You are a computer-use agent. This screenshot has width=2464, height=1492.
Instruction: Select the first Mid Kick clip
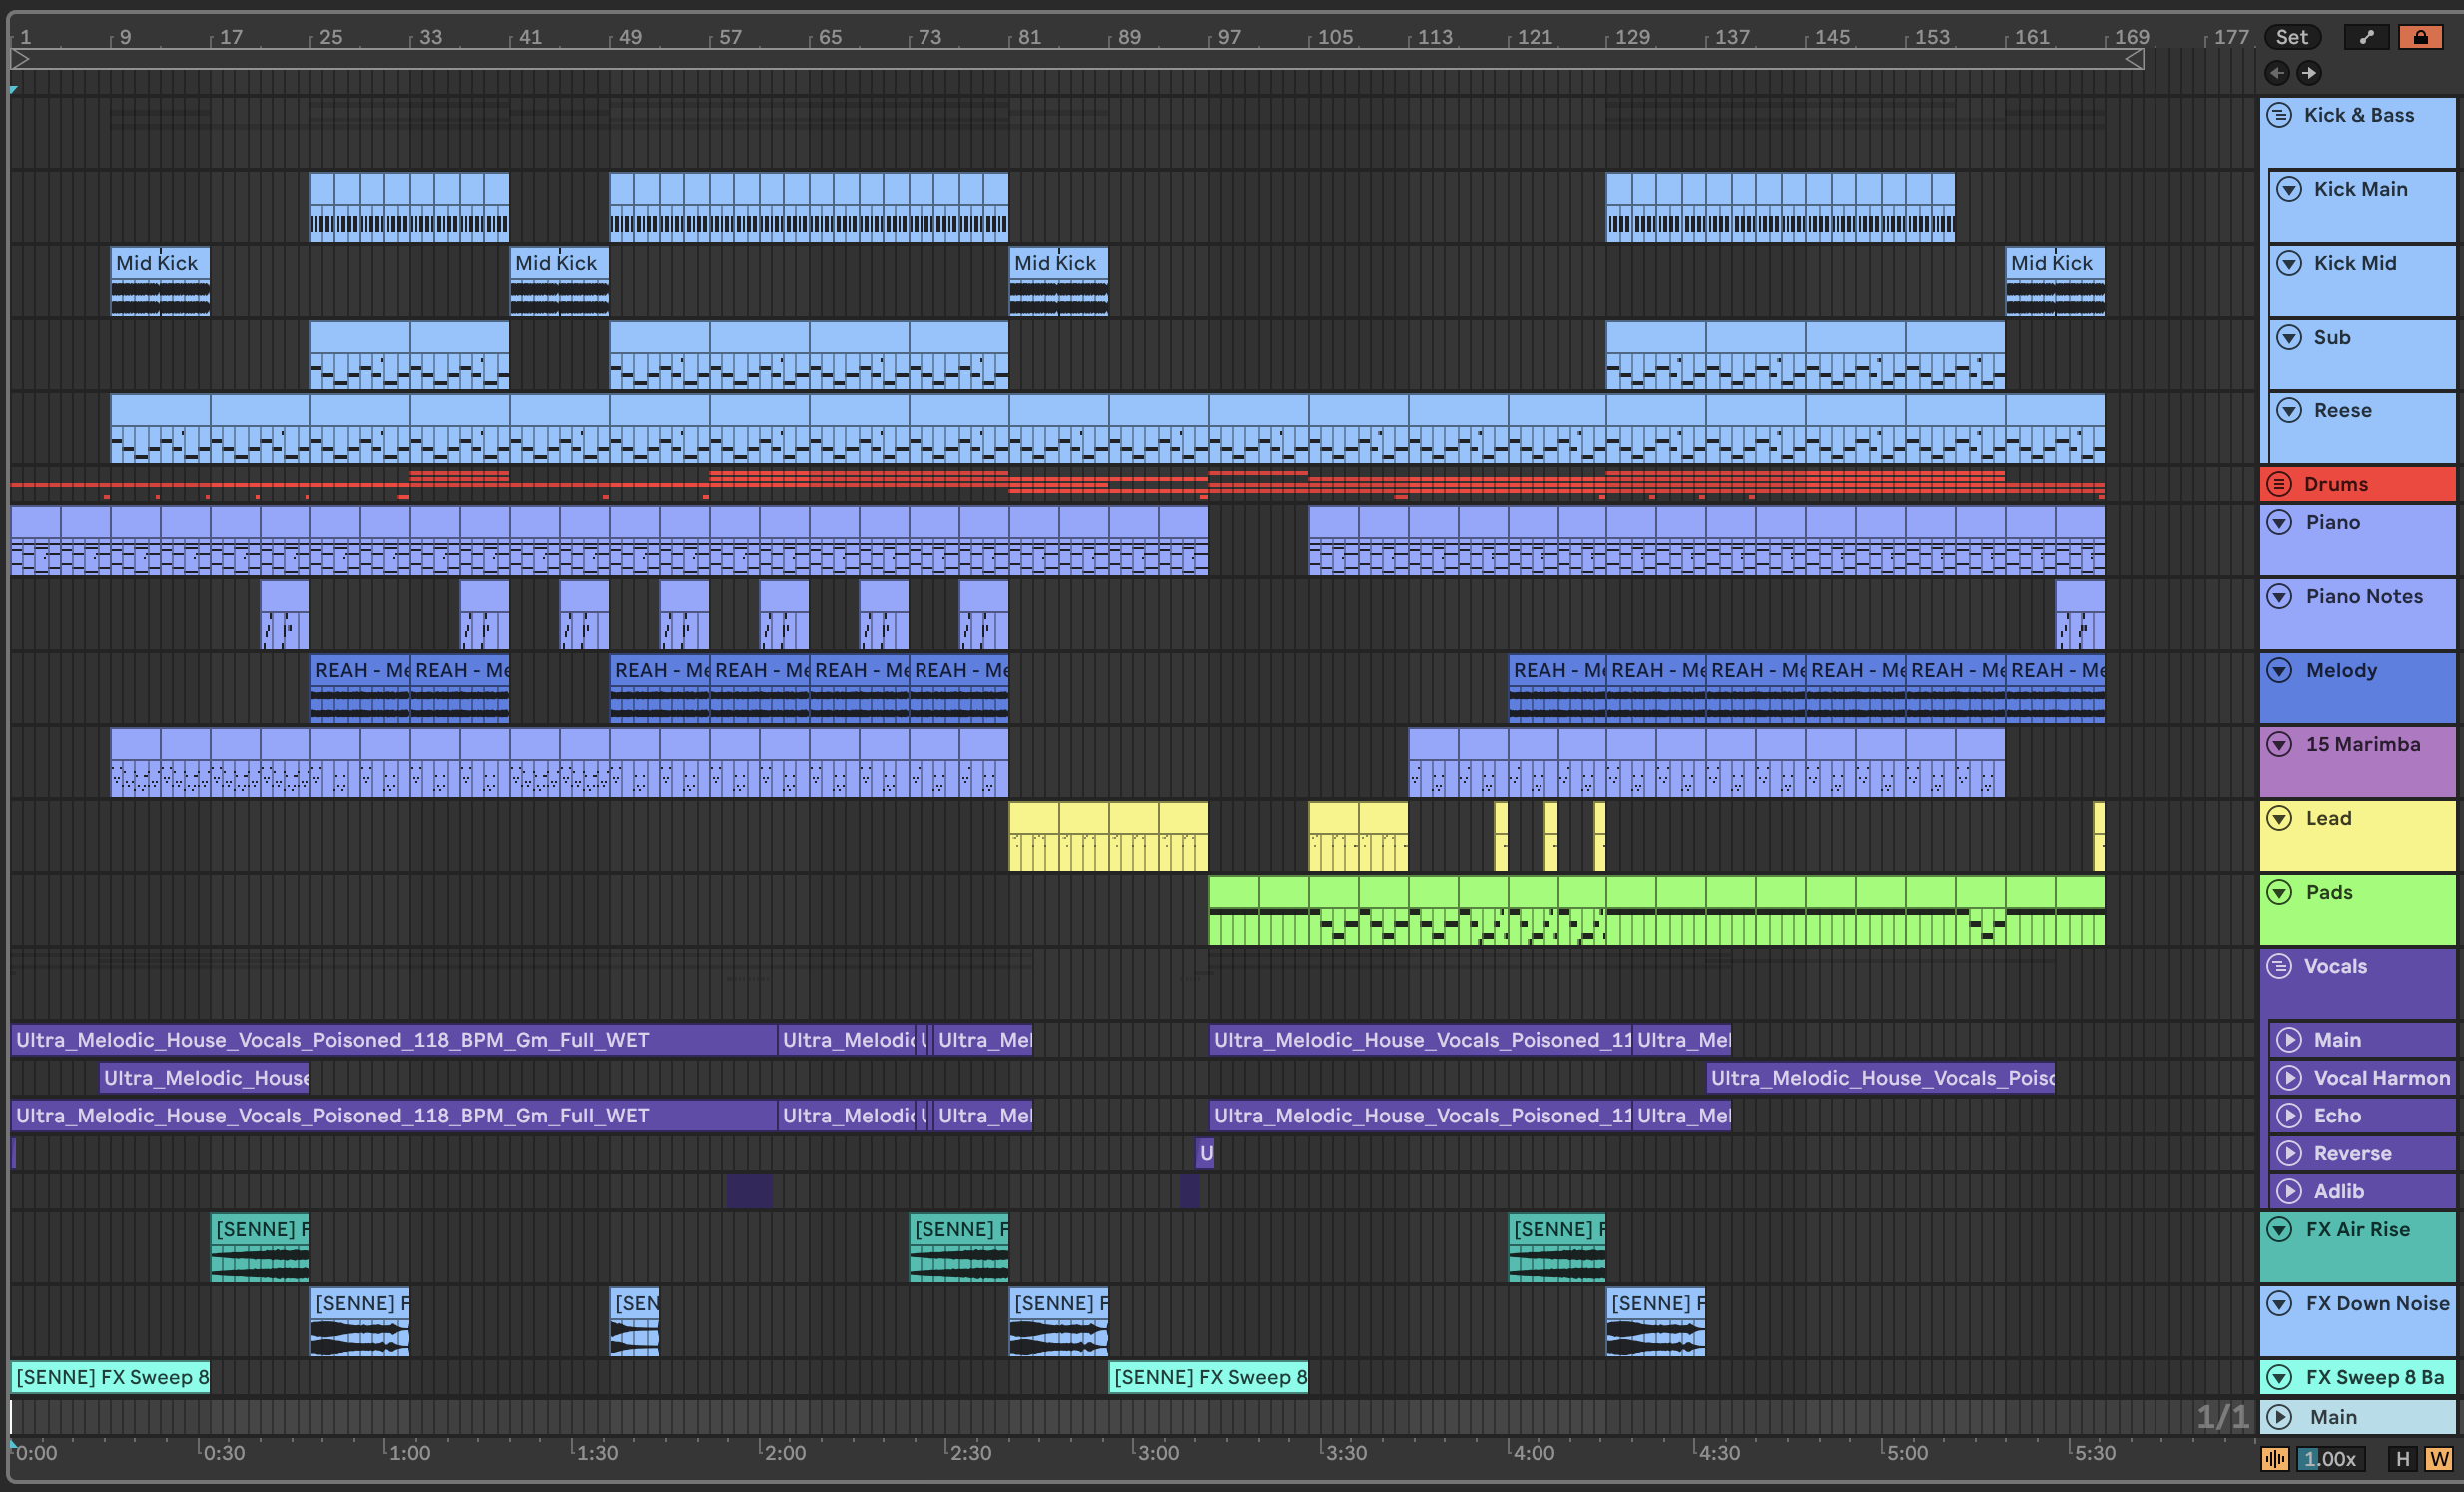(x=159, y=263)
